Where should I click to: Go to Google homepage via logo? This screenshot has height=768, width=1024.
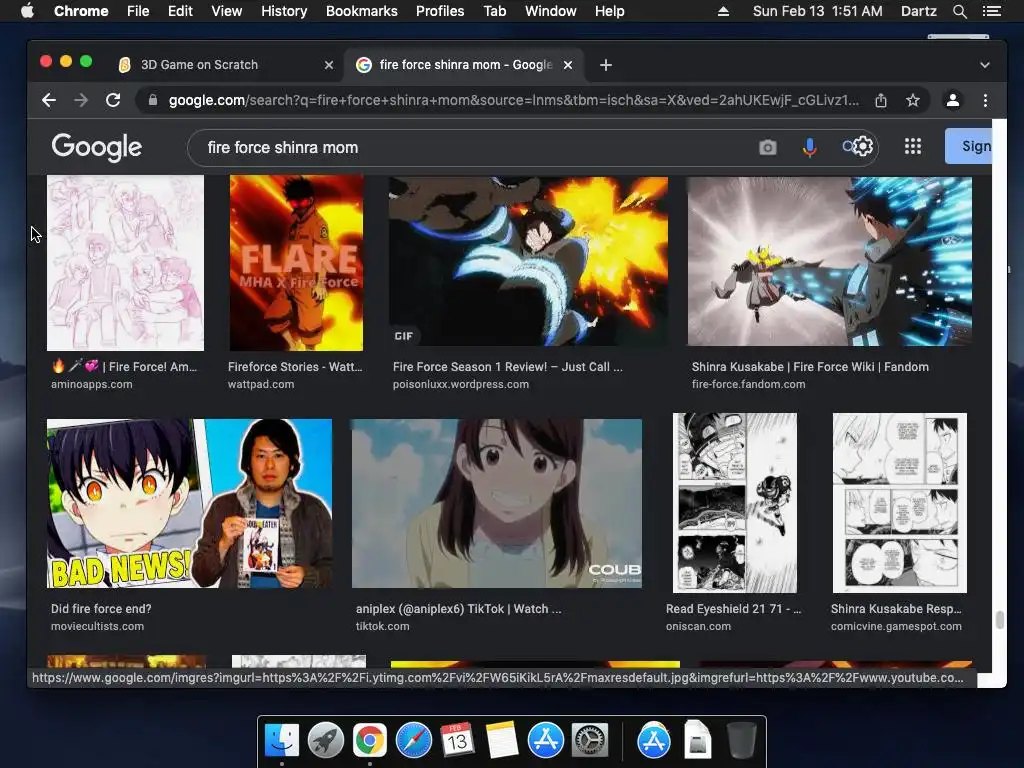(x=97, y=147)
